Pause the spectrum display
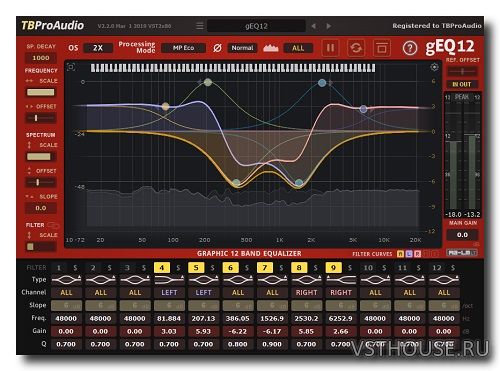This screenshot has height=371, width=500. pos(330,48)
